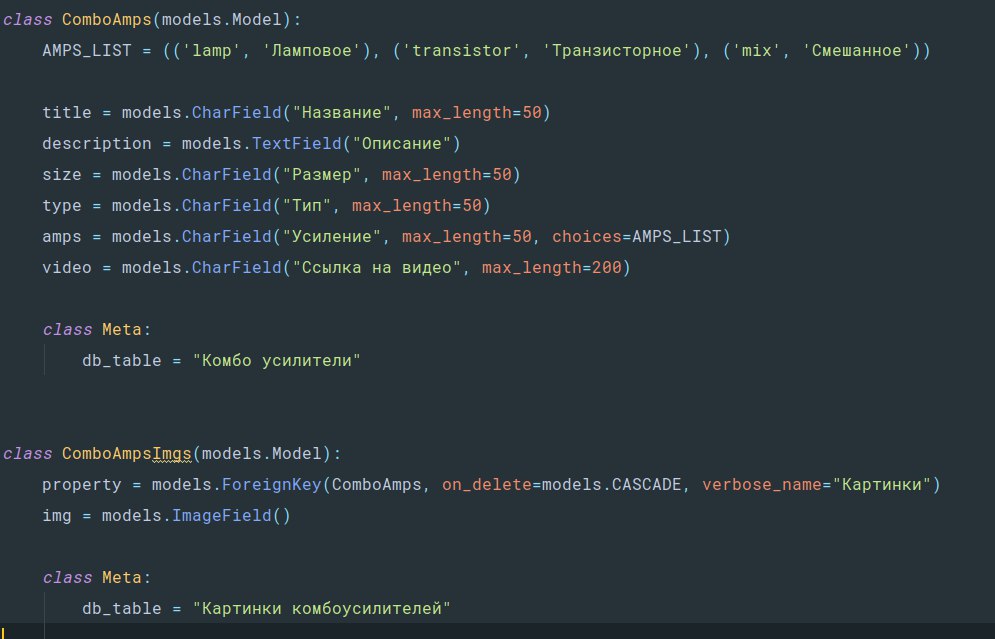
Task: Click the "Картинки комбоусилителей" string
Action: [322, 609]
